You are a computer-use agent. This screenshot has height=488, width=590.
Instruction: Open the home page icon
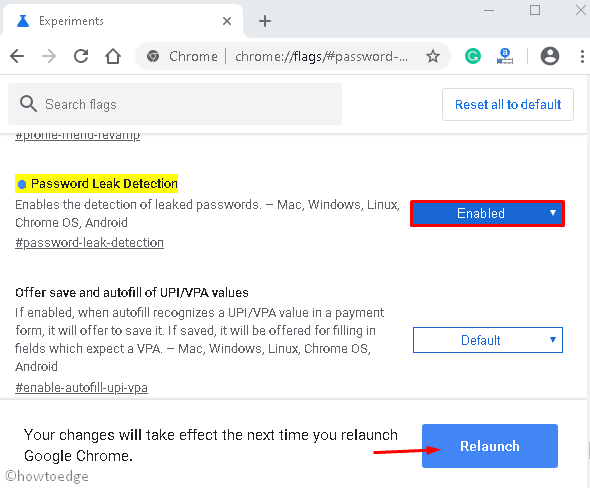point(113,56)
